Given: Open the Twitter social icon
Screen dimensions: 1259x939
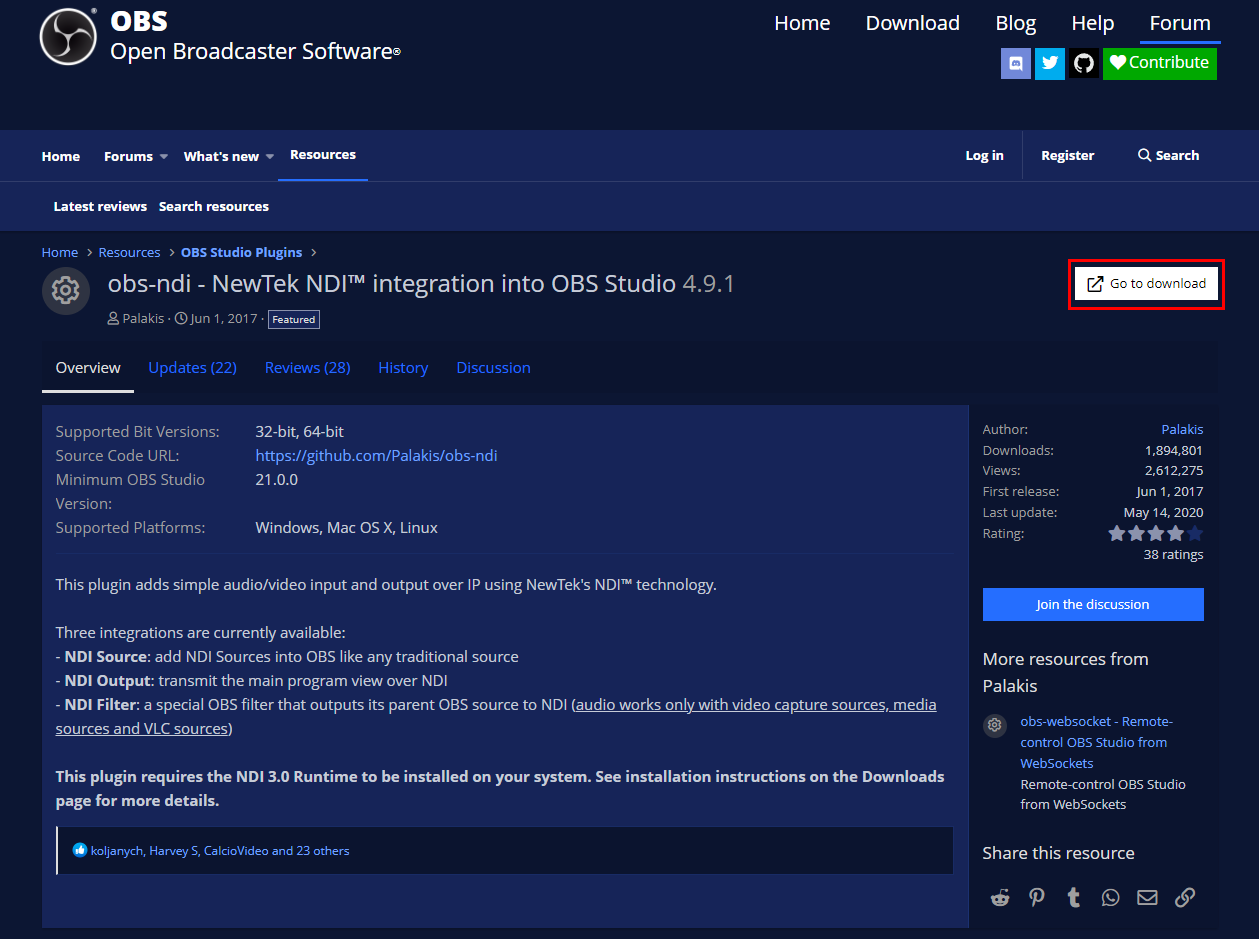Looking at the screenshot, I should 1050,63.
